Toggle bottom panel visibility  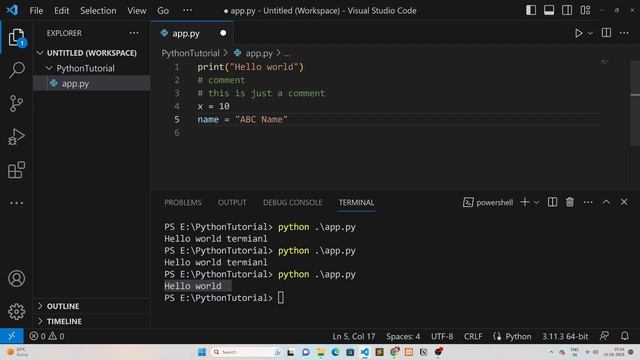pyautogui.click(x=549, y=10)
